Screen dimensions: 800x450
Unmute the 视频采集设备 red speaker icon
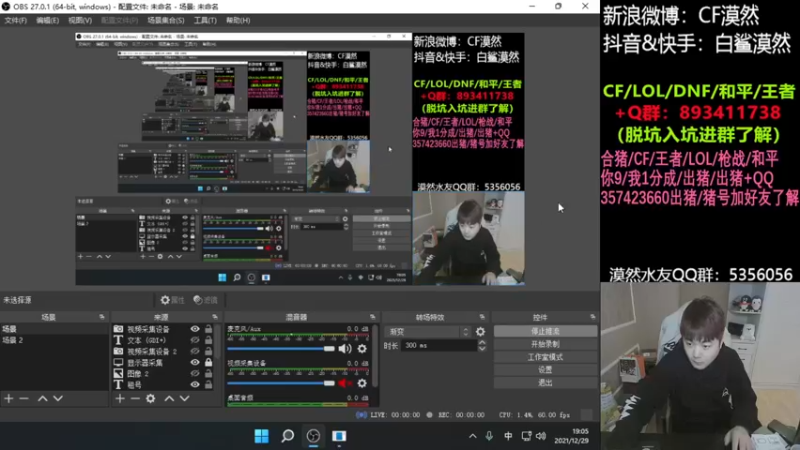[x=345, y=383]
